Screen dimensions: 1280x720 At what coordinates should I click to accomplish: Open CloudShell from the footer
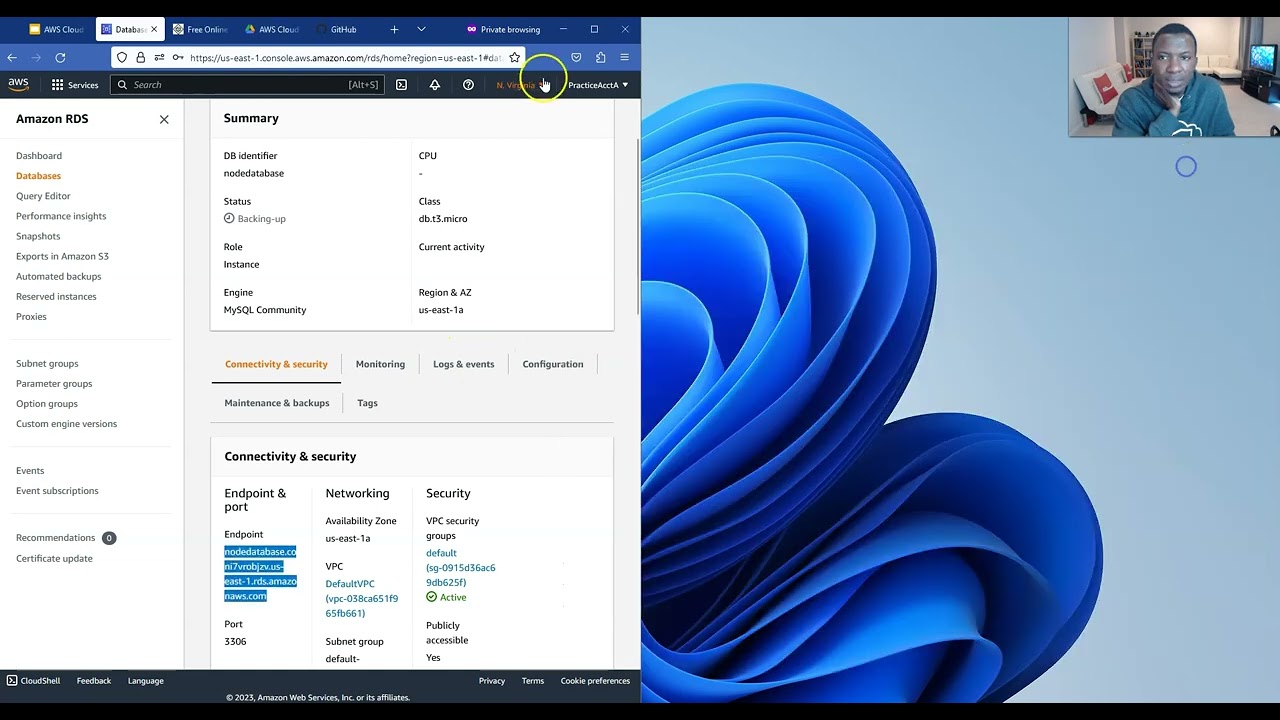[x=33, y=681]
